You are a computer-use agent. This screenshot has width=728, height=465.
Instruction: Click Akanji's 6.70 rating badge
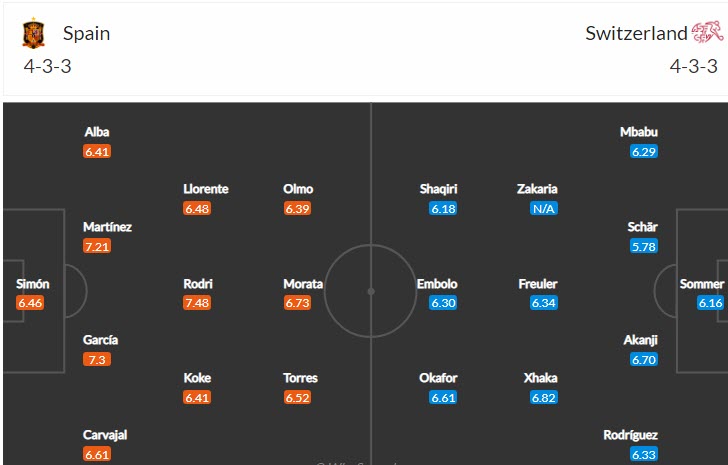[643, 359]
